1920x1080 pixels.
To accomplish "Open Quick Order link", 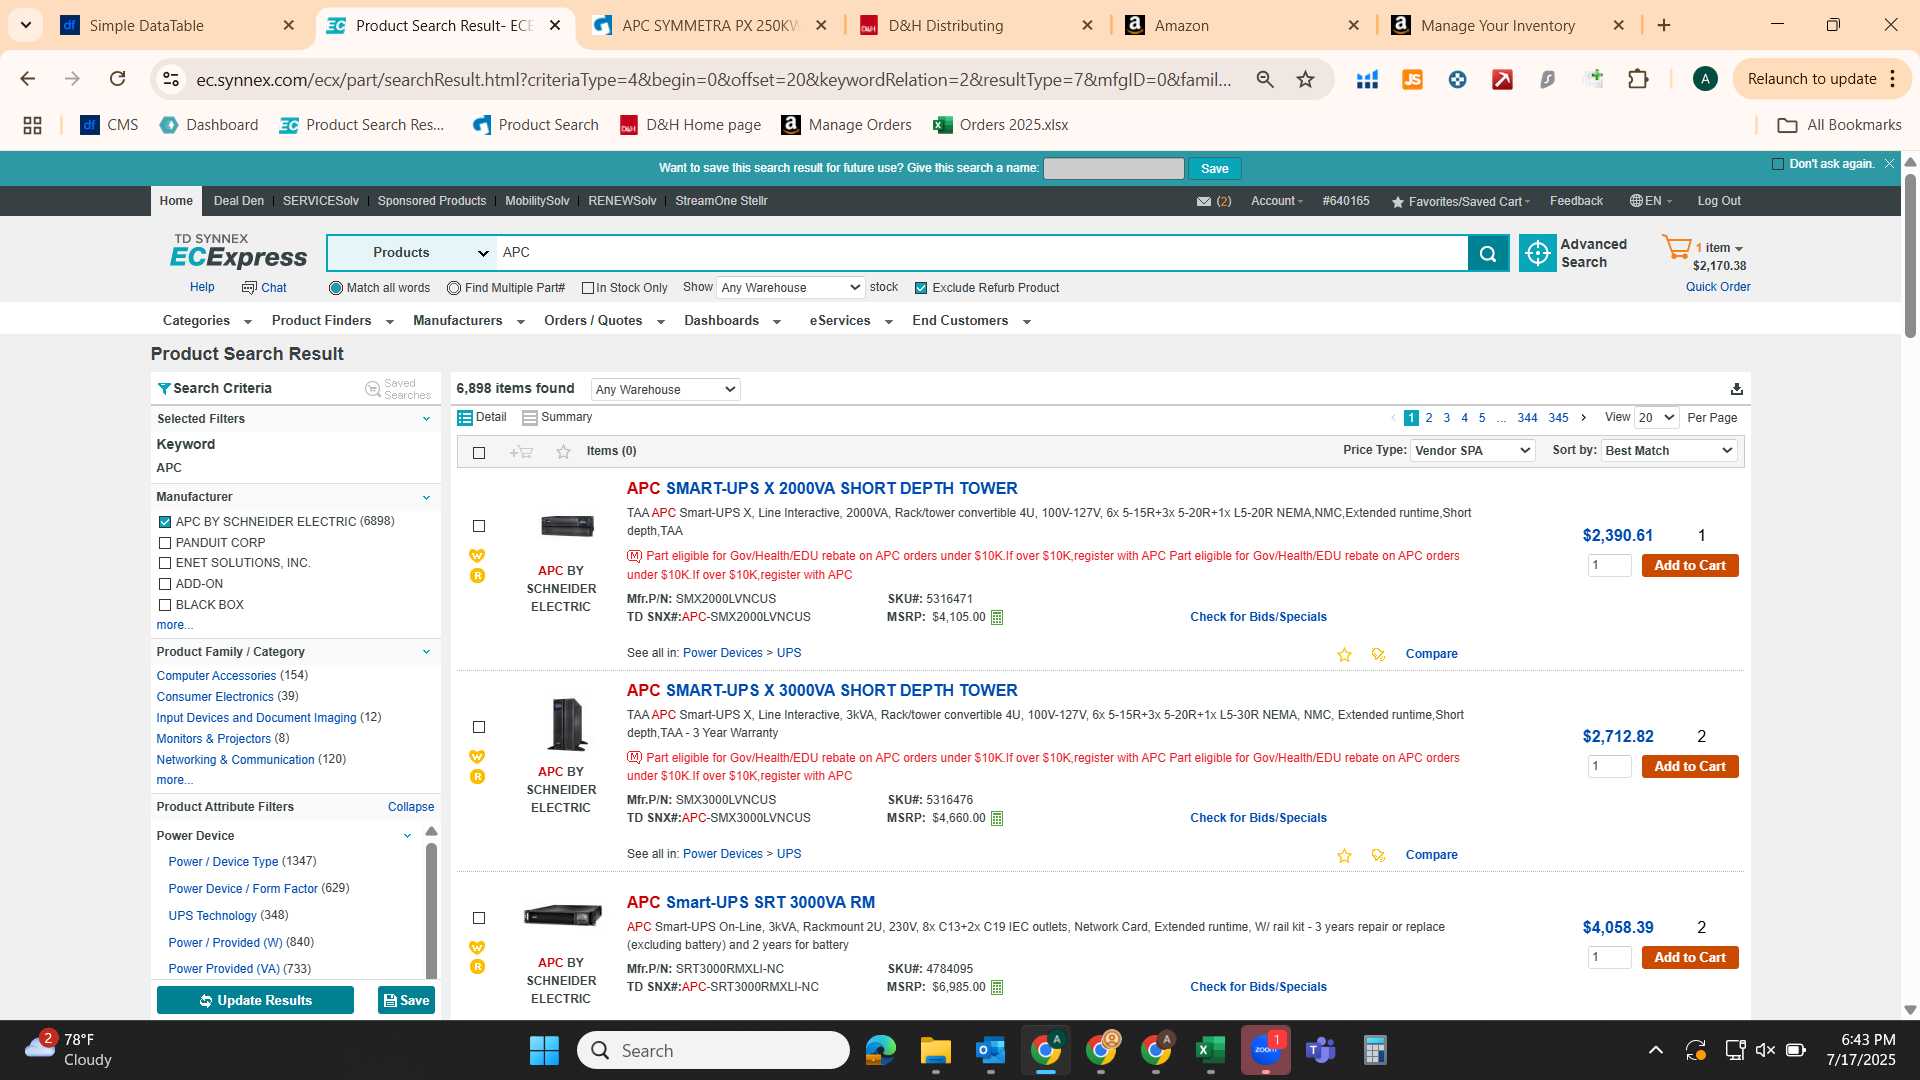I will tap(1718, 287).
